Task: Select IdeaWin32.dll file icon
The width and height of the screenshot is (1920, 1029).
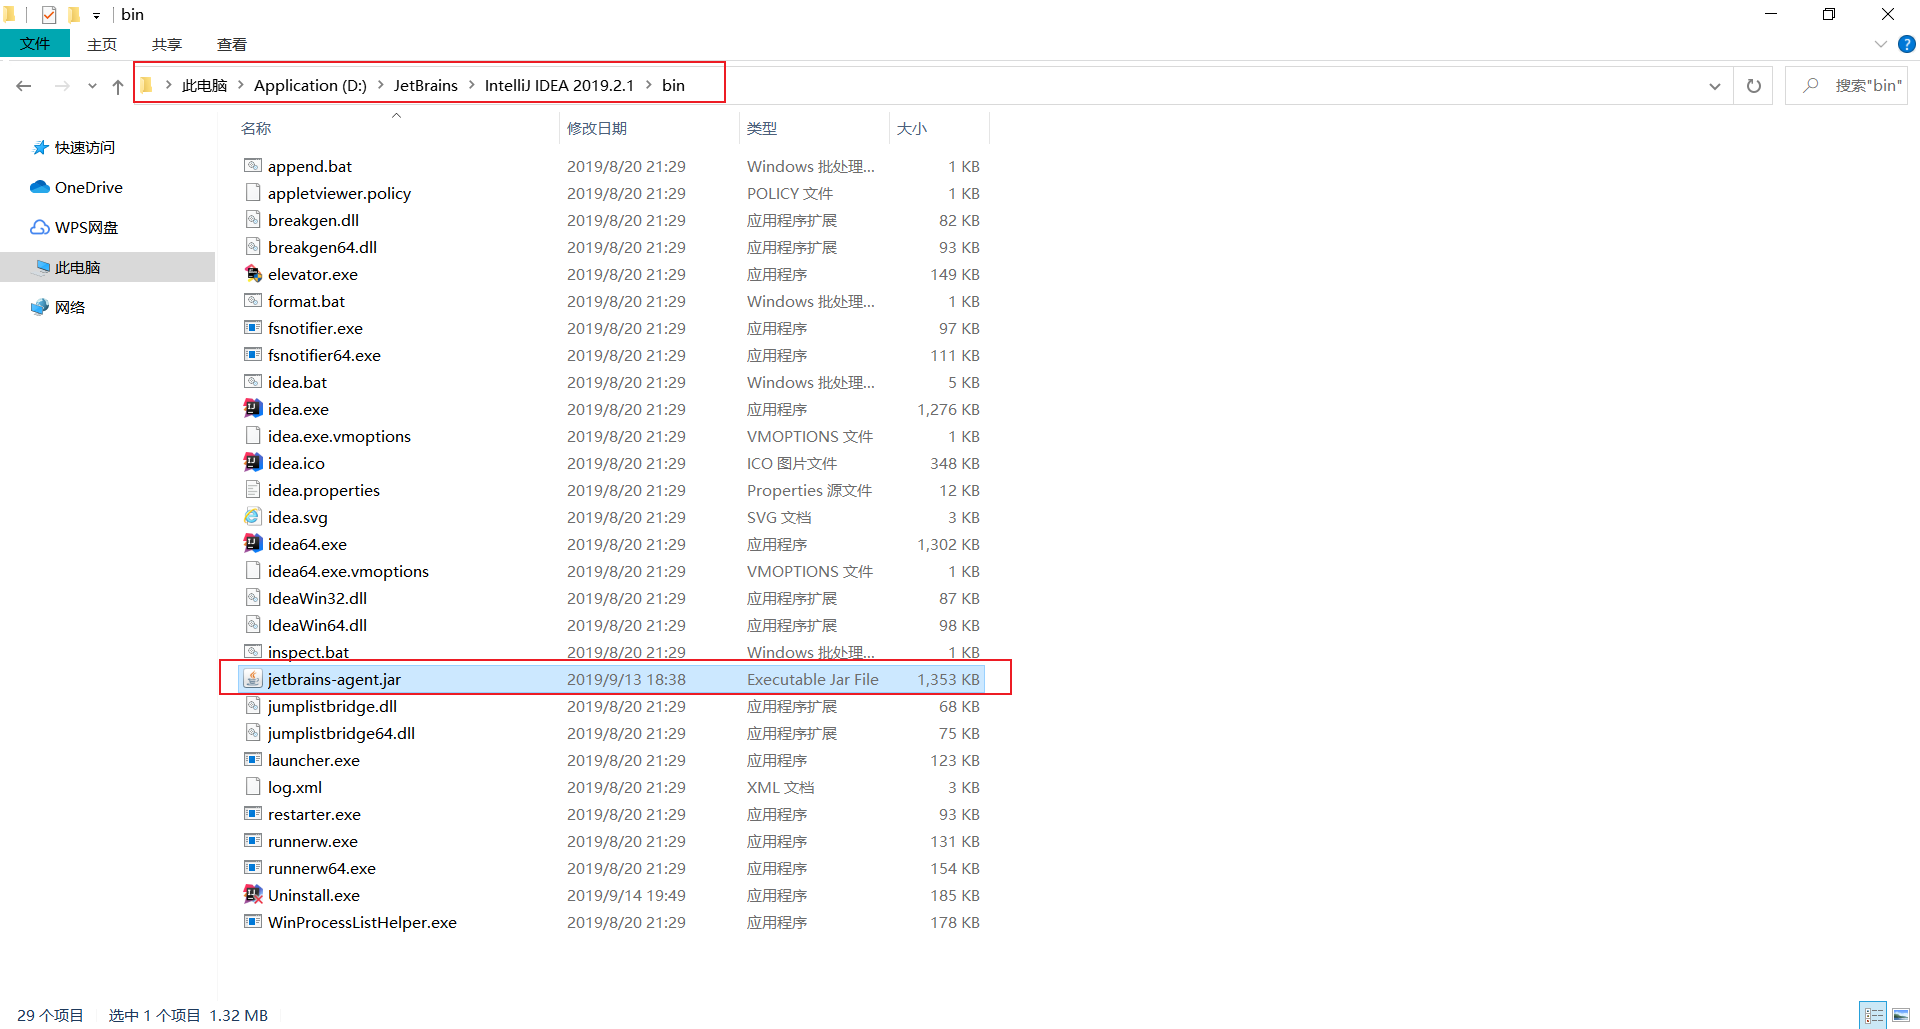Action: (x=253, y=597)
